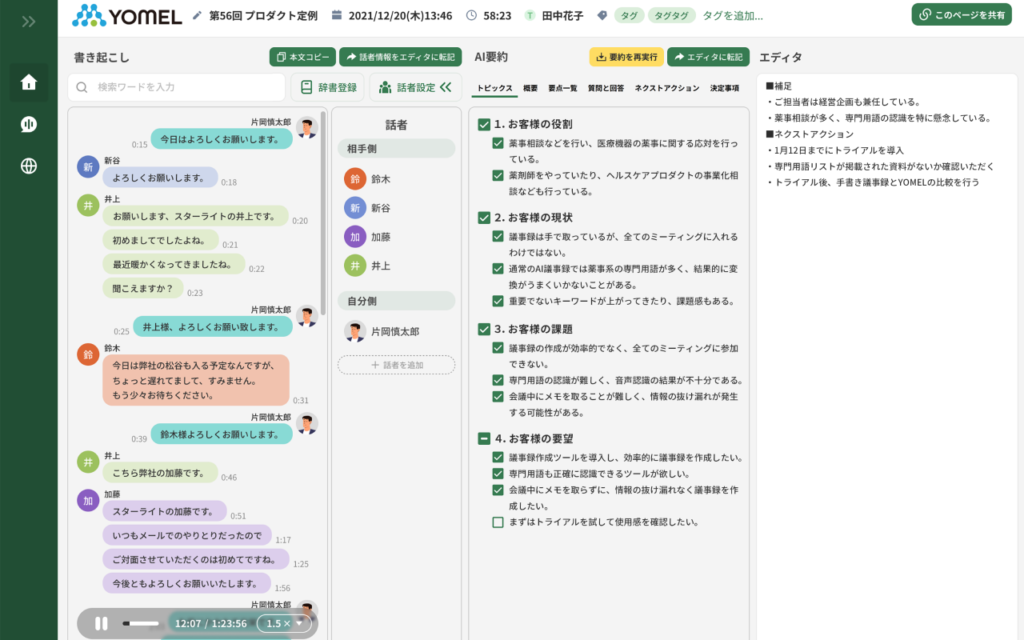
Task: Click the calendar icon next to date
Action: (x=336, y=16)
